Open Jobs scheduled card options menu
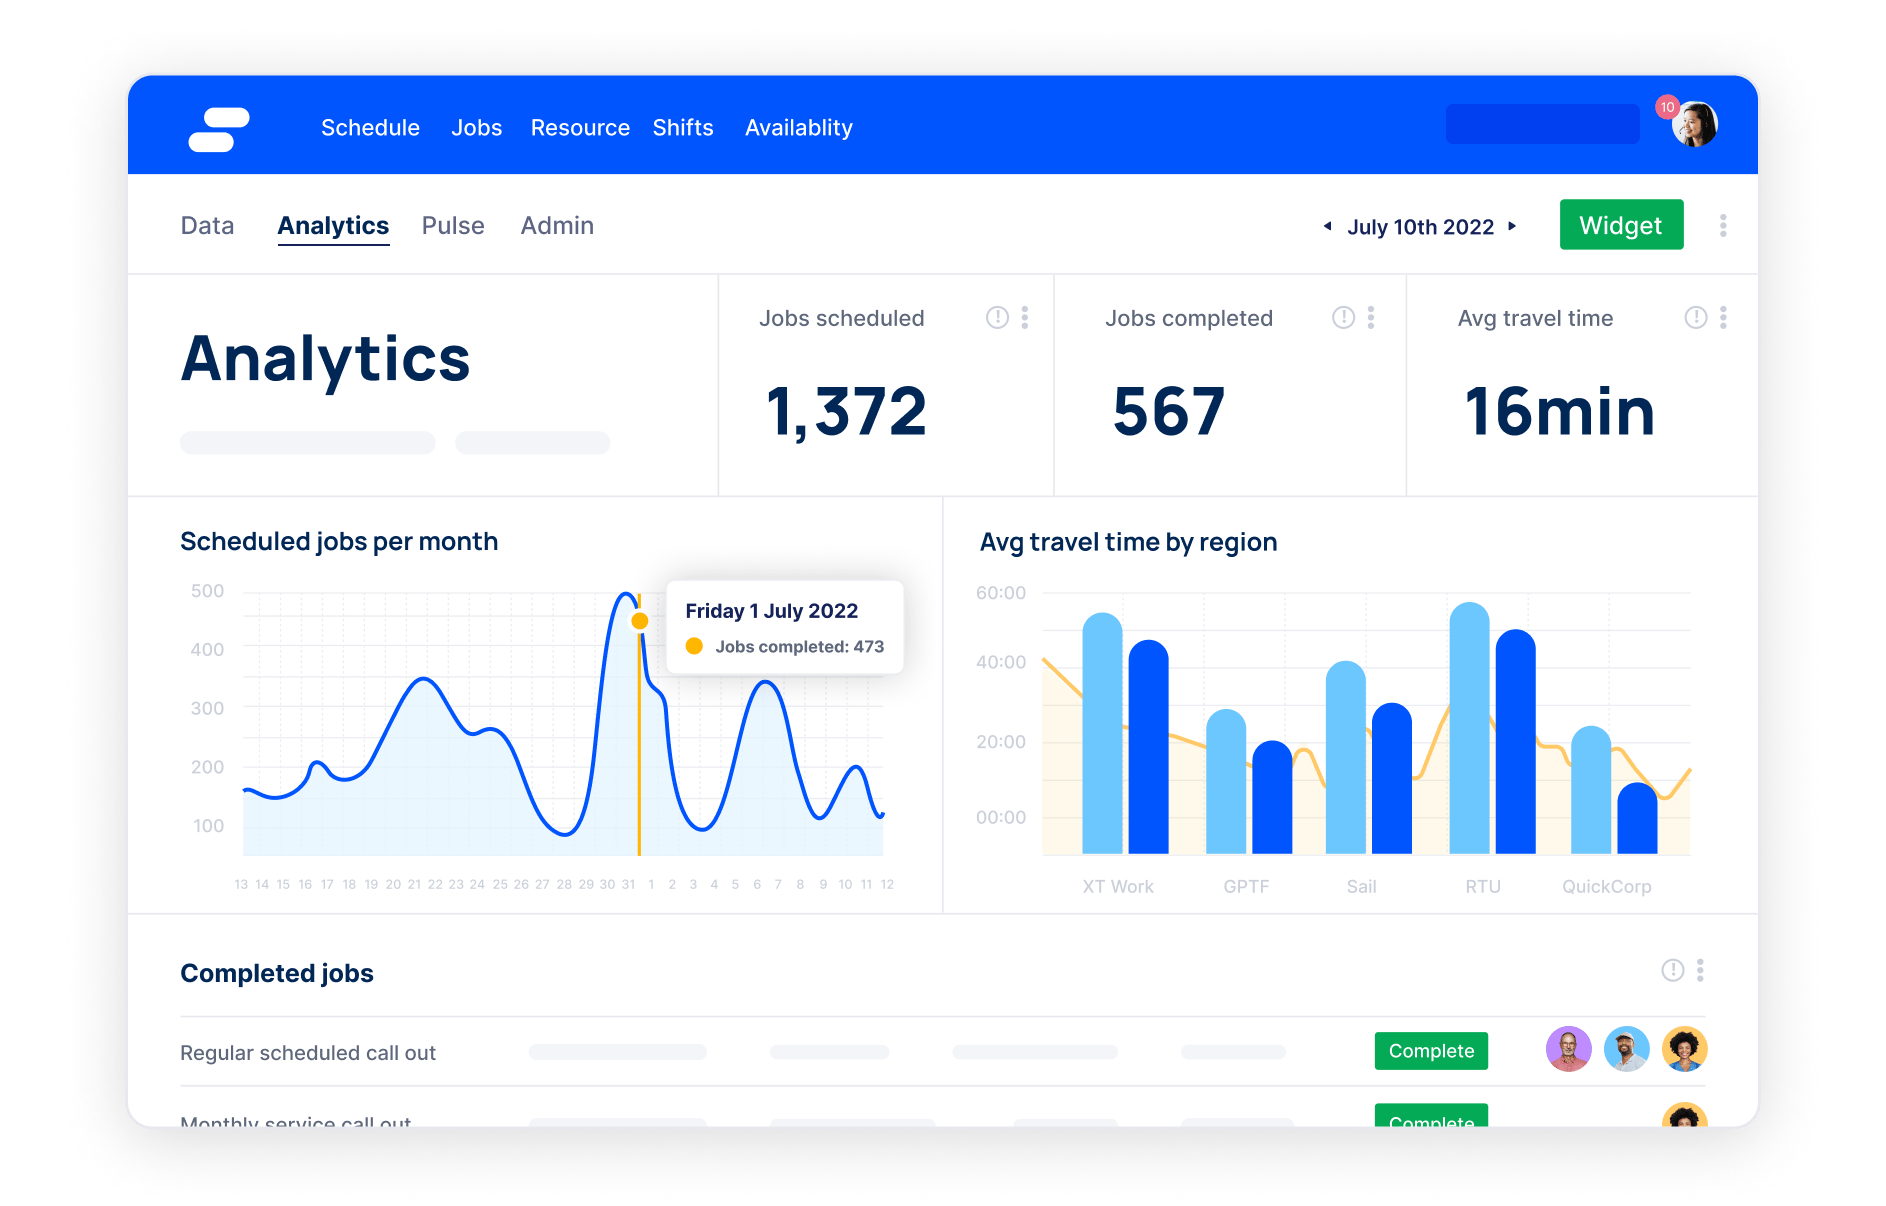Viewport: 1886px width, 1206px height. click(1025, 318)
